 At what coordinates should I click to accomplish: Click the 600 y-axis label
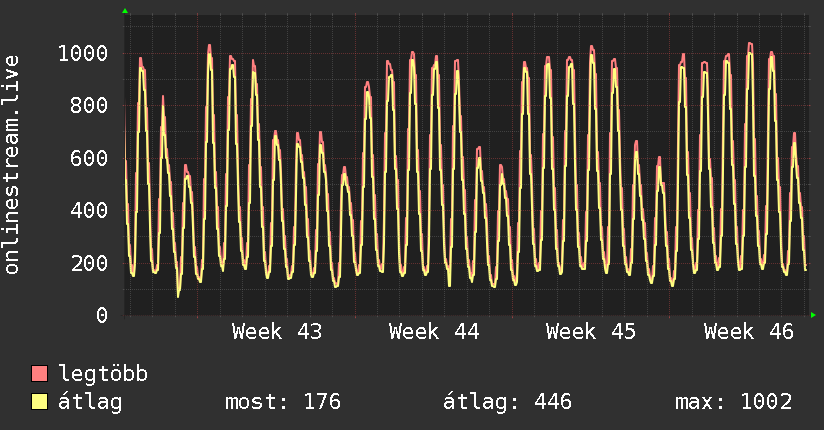tap(89, 158)
